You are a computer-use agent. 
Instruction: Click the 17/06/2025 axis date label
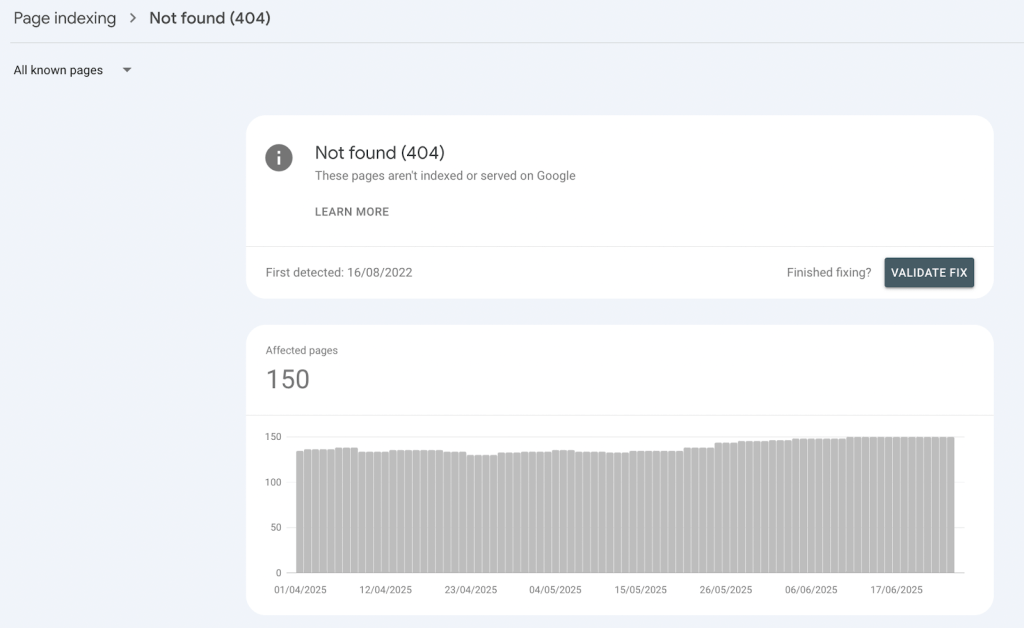(896, 589)
